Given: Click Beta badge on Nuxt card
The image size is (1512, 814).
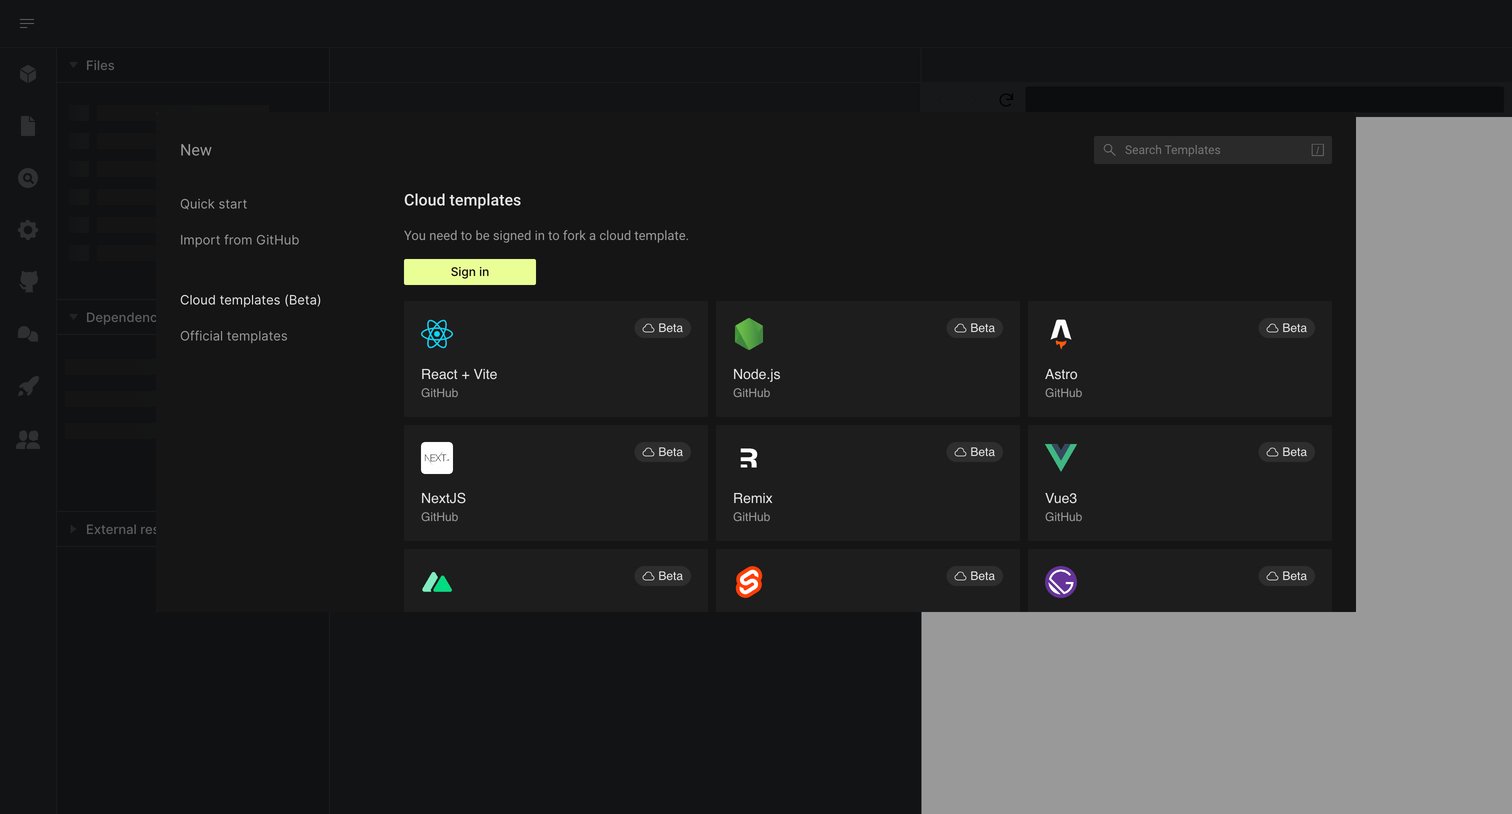Looking at the screenshot, I should 663,576.
